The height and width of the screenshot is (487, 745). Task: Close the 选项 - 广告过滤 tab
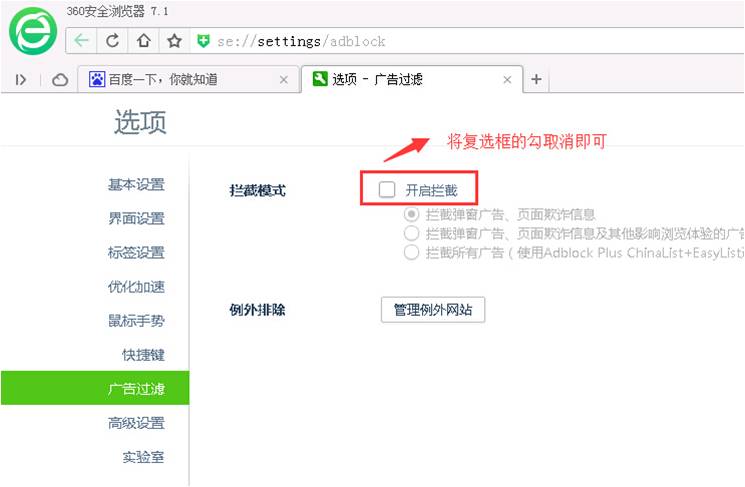tap(507, 80)
